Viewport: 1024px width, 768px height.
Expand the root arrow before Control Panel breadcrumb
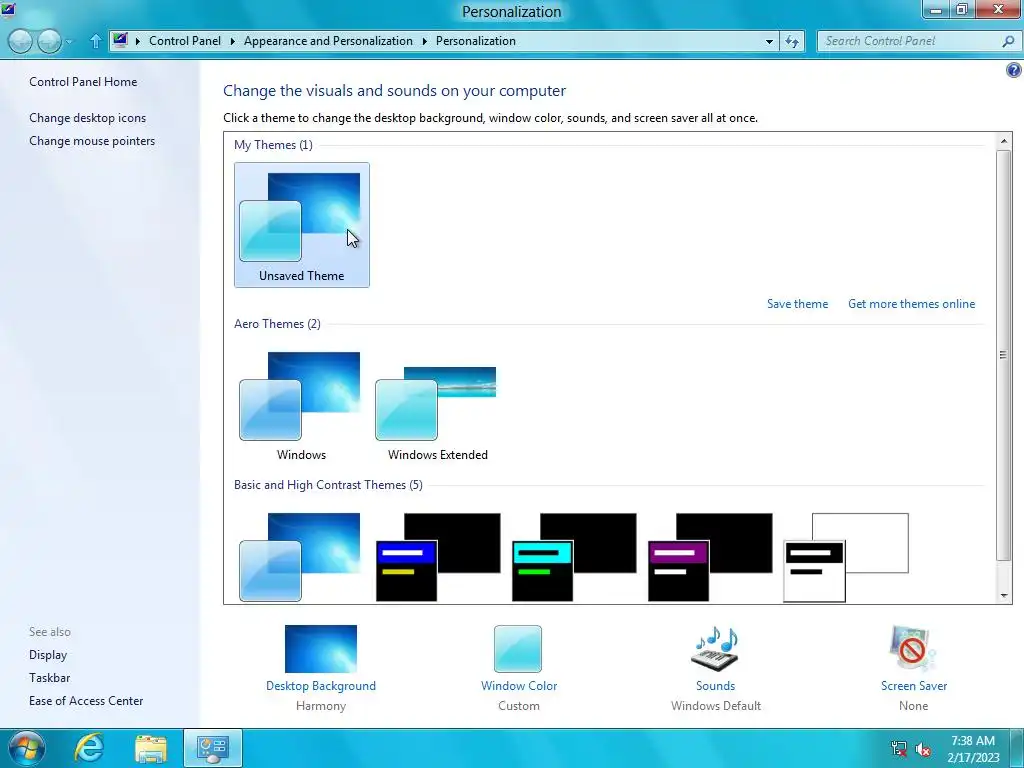tap(138, 41)
